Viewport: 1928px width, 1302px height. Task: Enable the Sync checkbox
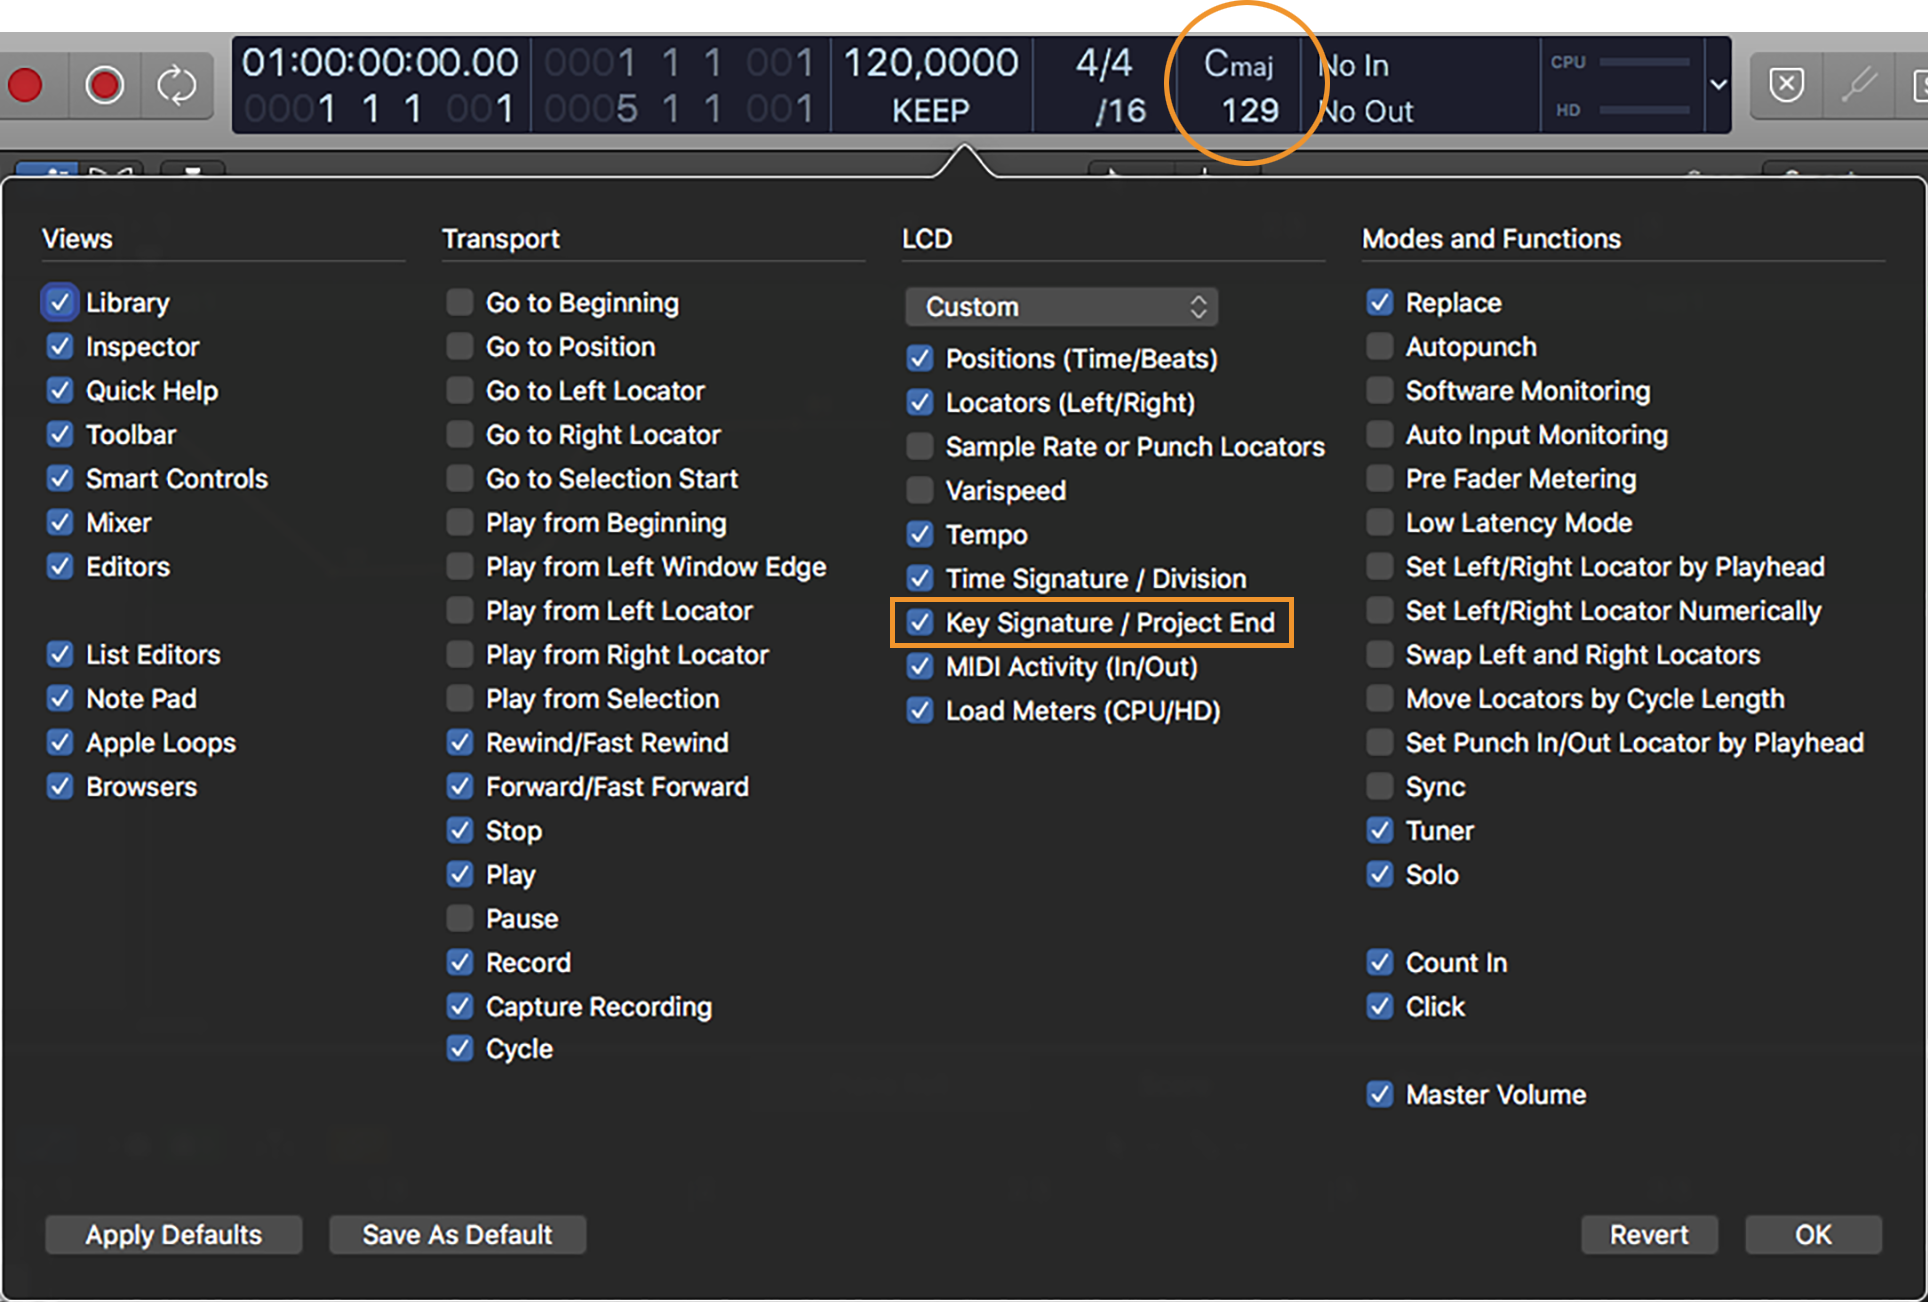(x=1380, y=786)
